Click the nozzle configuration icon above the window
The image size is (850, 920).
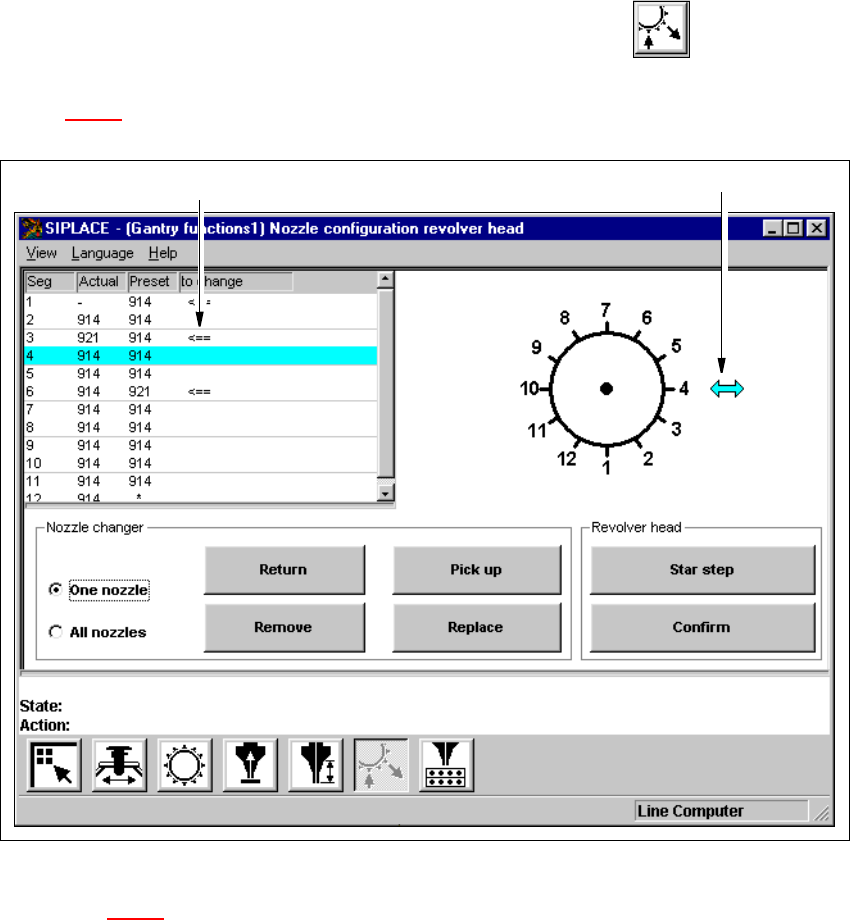point(661,29)
